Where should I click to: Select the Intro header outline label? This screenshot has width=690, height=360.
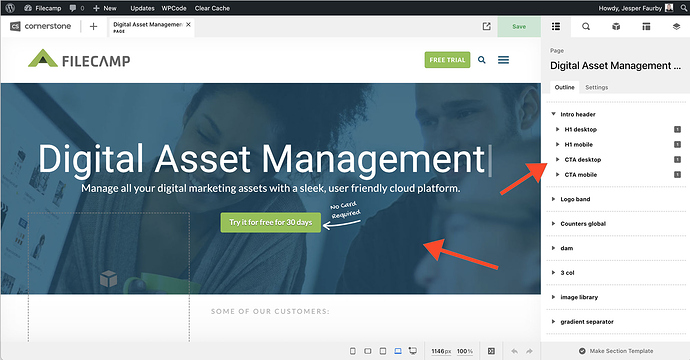[578, 114]
